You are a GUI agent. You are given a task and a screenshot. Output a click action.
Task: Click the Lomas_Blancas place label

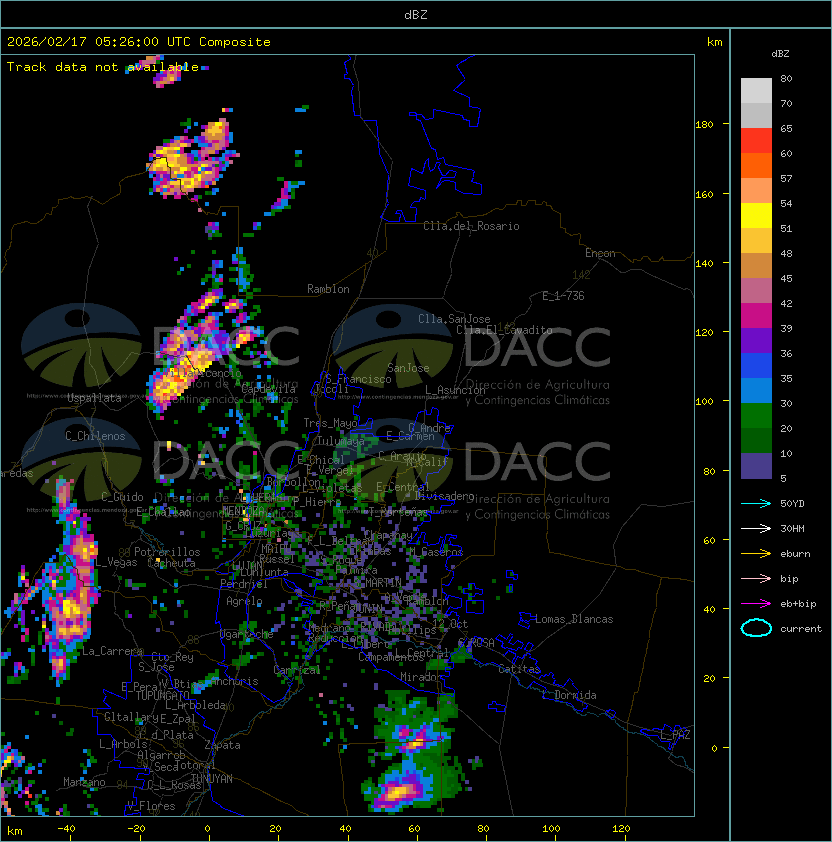pos(574,619)
